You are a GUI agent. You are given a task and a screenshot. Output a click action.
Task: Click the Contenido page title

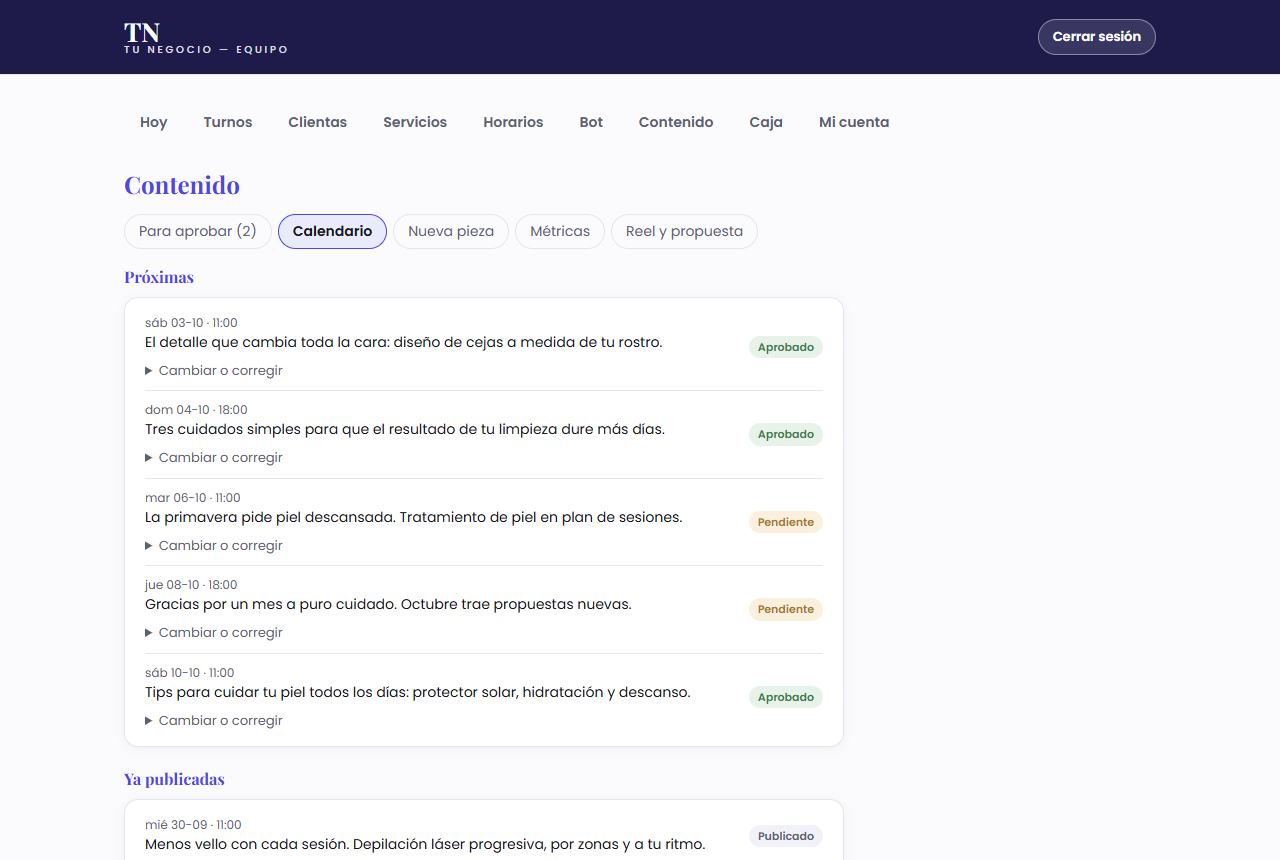[x=182, y=185]
